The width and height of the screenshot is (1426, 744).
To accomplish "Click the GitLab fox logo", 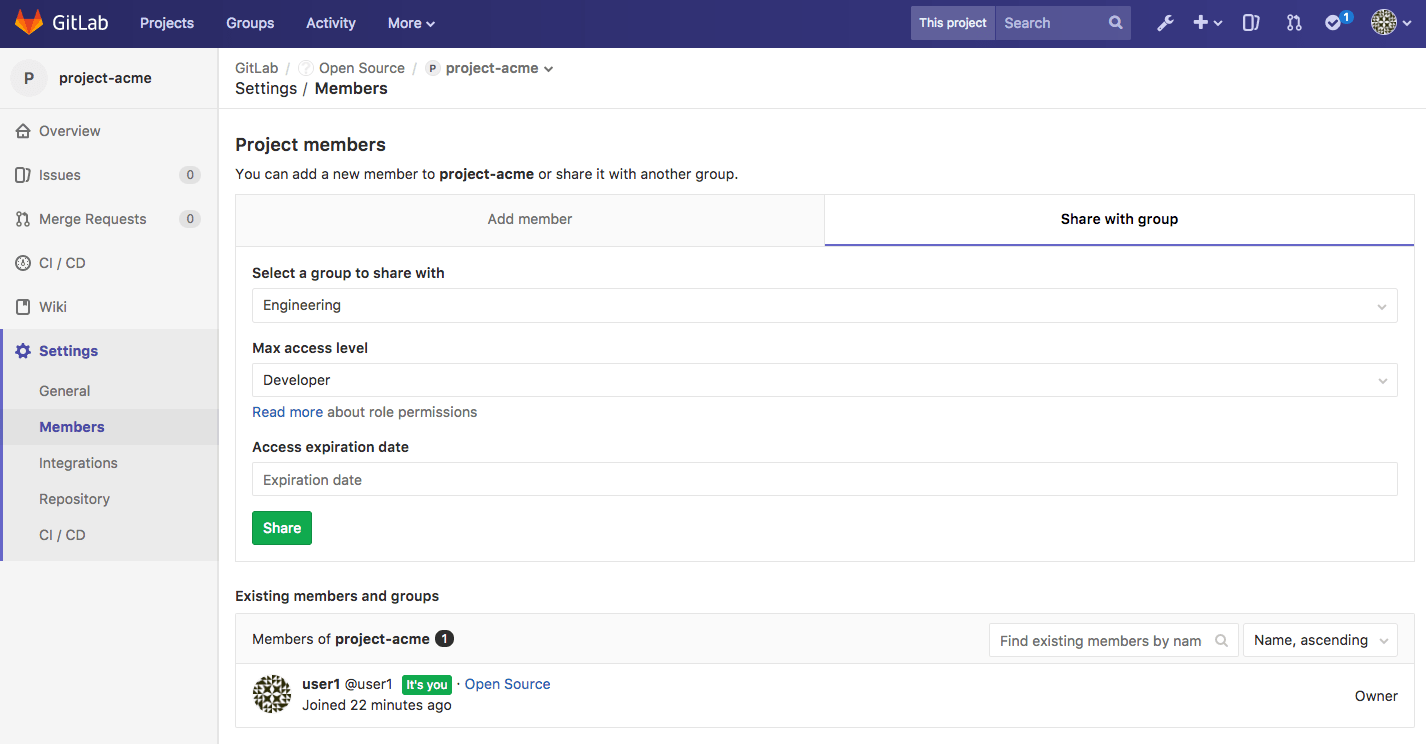I will point(29,20).
